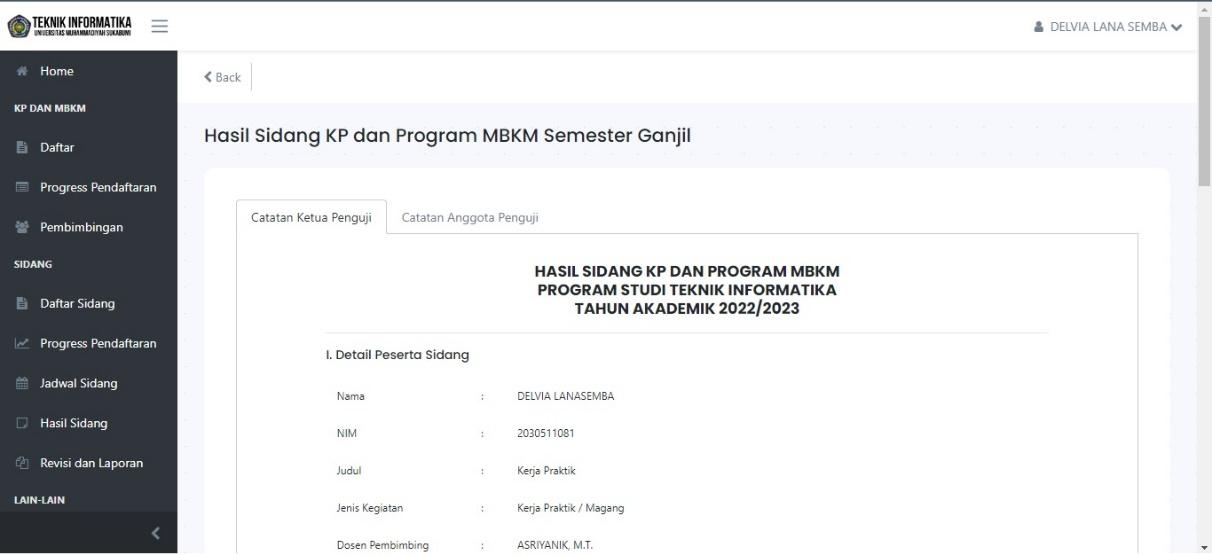
Task: Click the Hasil Sidang icon
Action: click(x=20, y=423)
